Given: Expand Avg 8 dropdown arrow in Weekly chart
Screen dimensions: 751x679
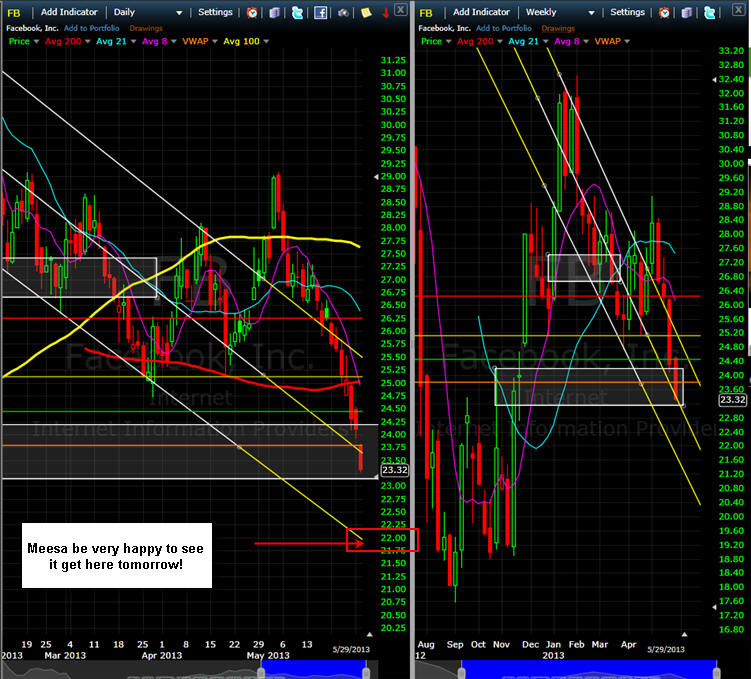Looking at the screenshot, I should 585,42.
